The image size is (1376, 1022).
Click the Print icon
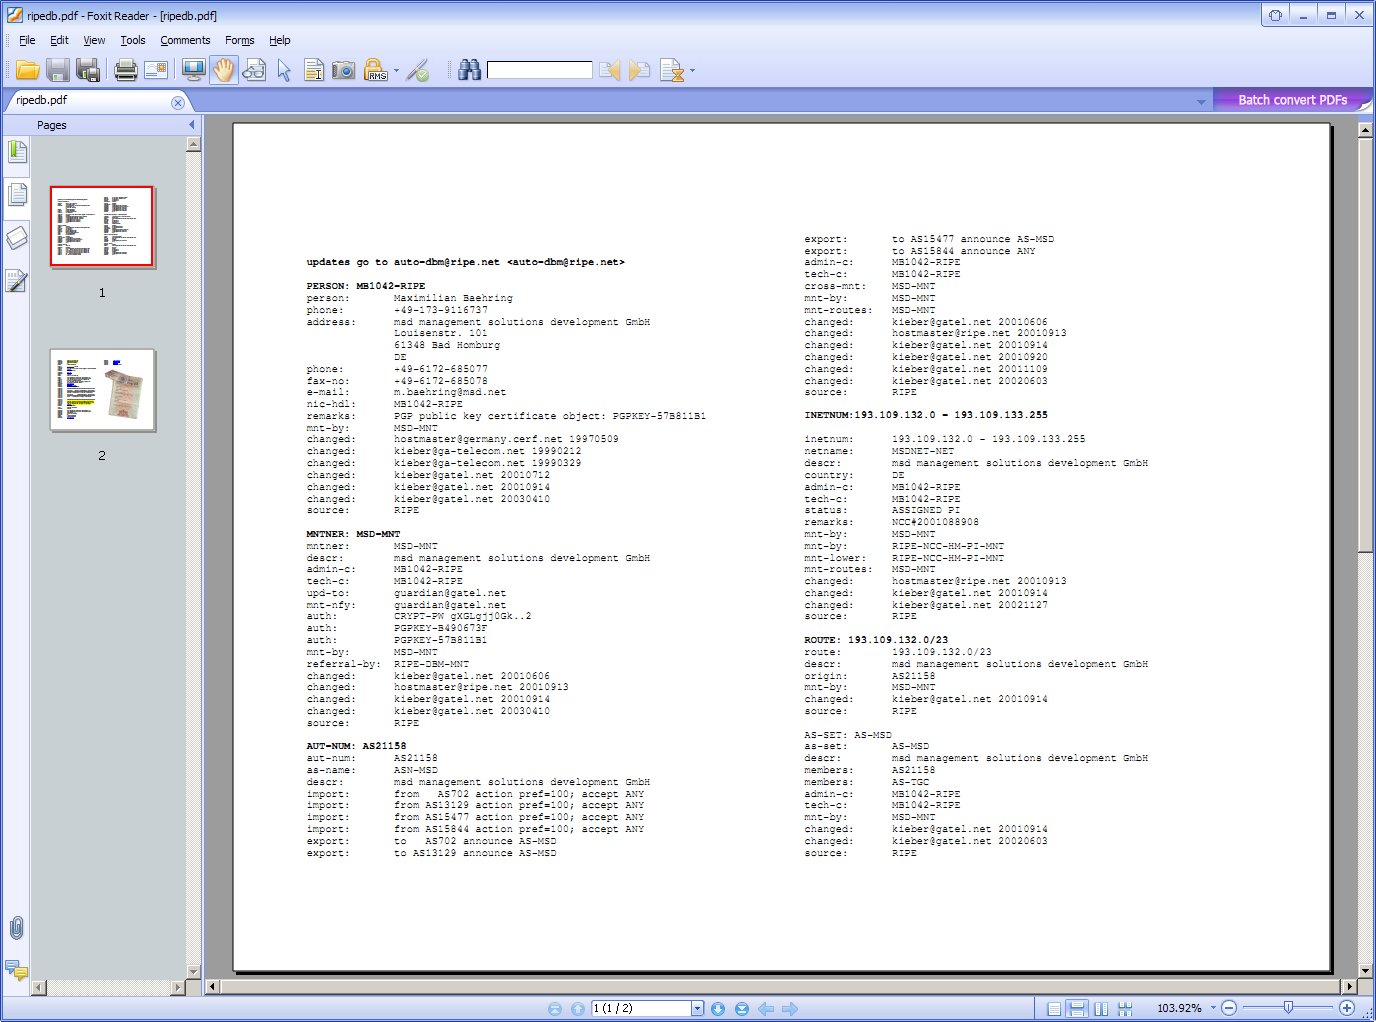tap(125, 70)
